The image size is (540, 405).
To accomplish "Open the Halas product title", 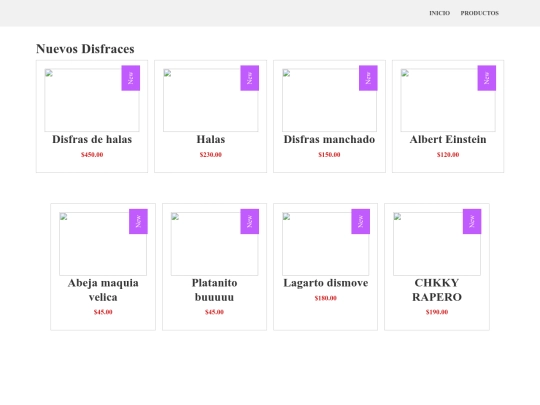I will pos(211,139).
